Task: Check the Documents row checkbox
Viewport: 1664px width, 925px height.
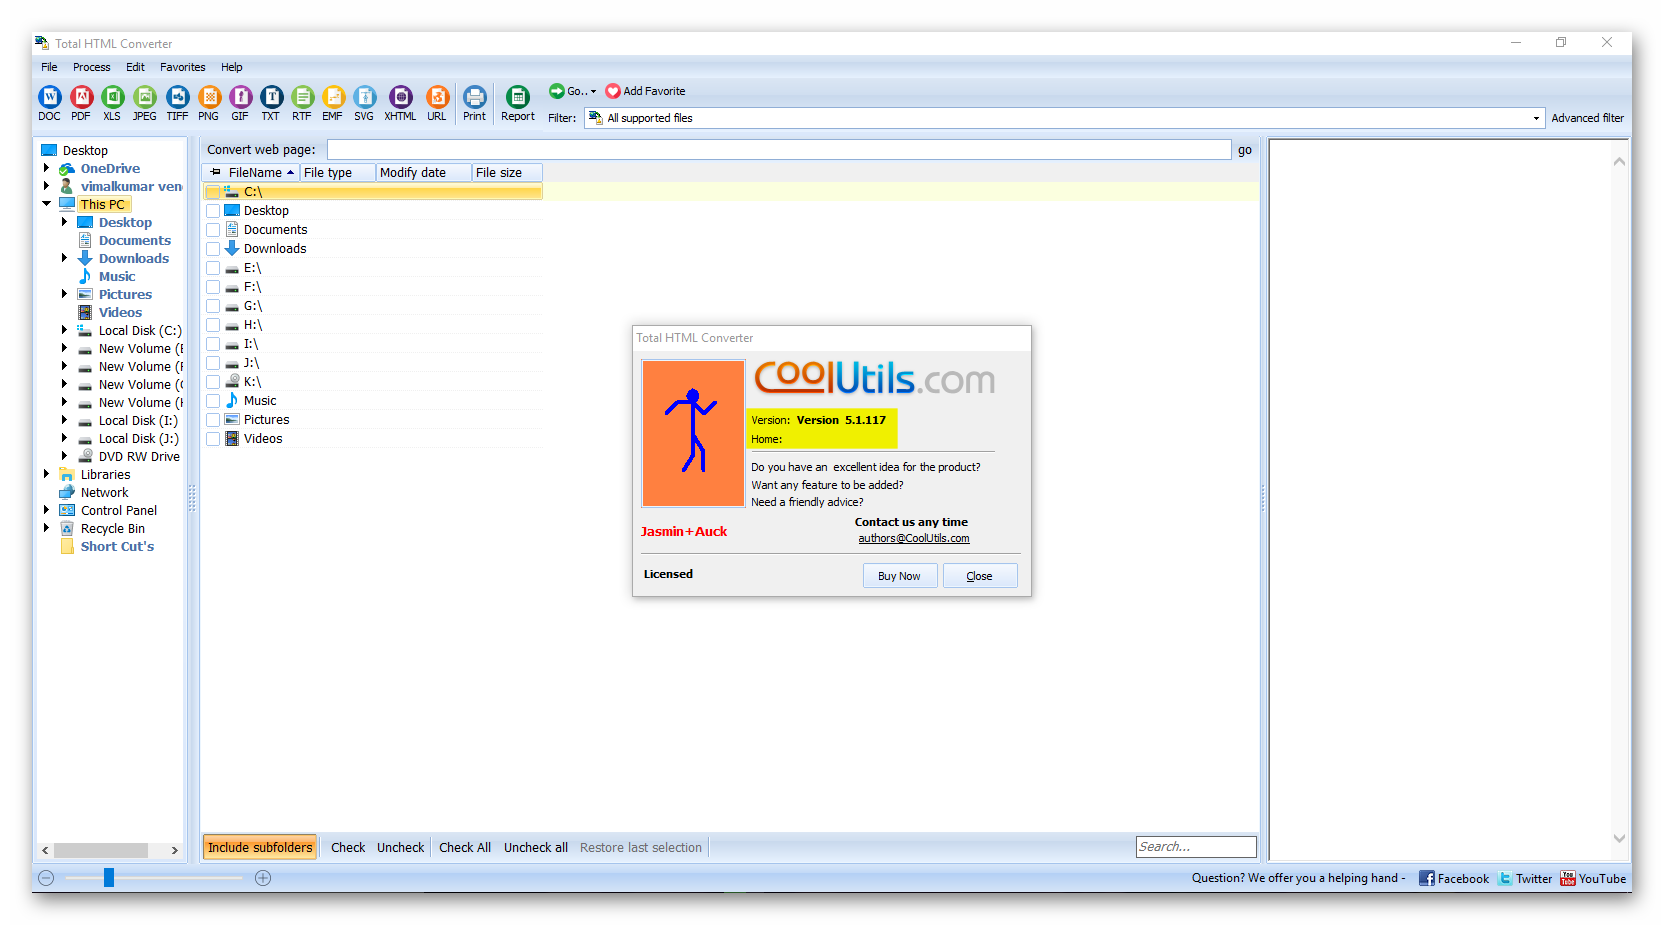Action: (x=213, y=230)
